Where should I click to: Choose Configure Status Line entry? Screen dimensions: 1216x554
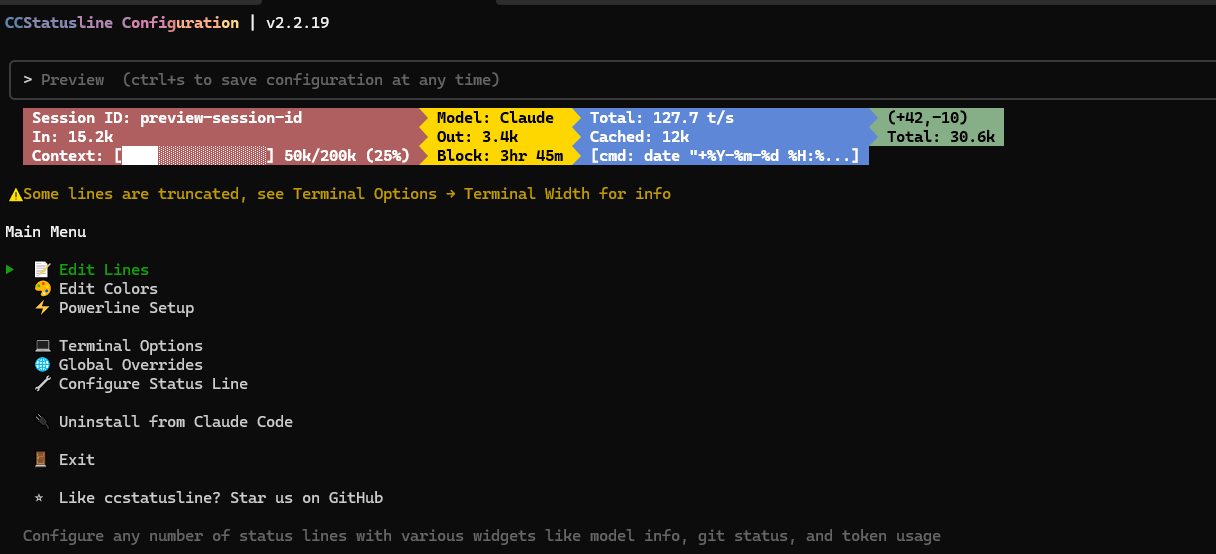[153, 383]
